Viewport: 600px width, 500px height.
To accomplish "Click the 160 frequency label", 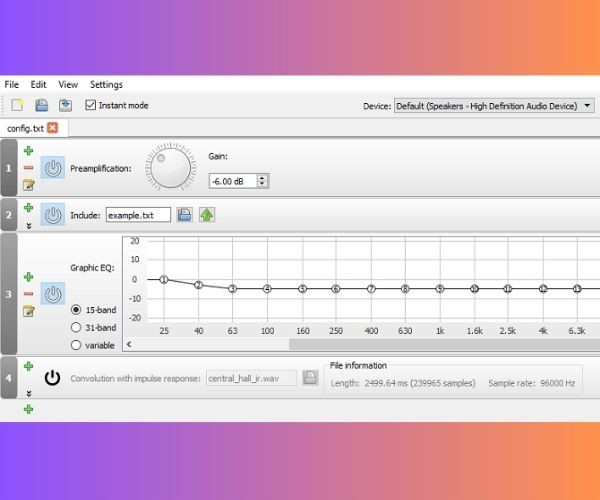I will pos(303,331).
